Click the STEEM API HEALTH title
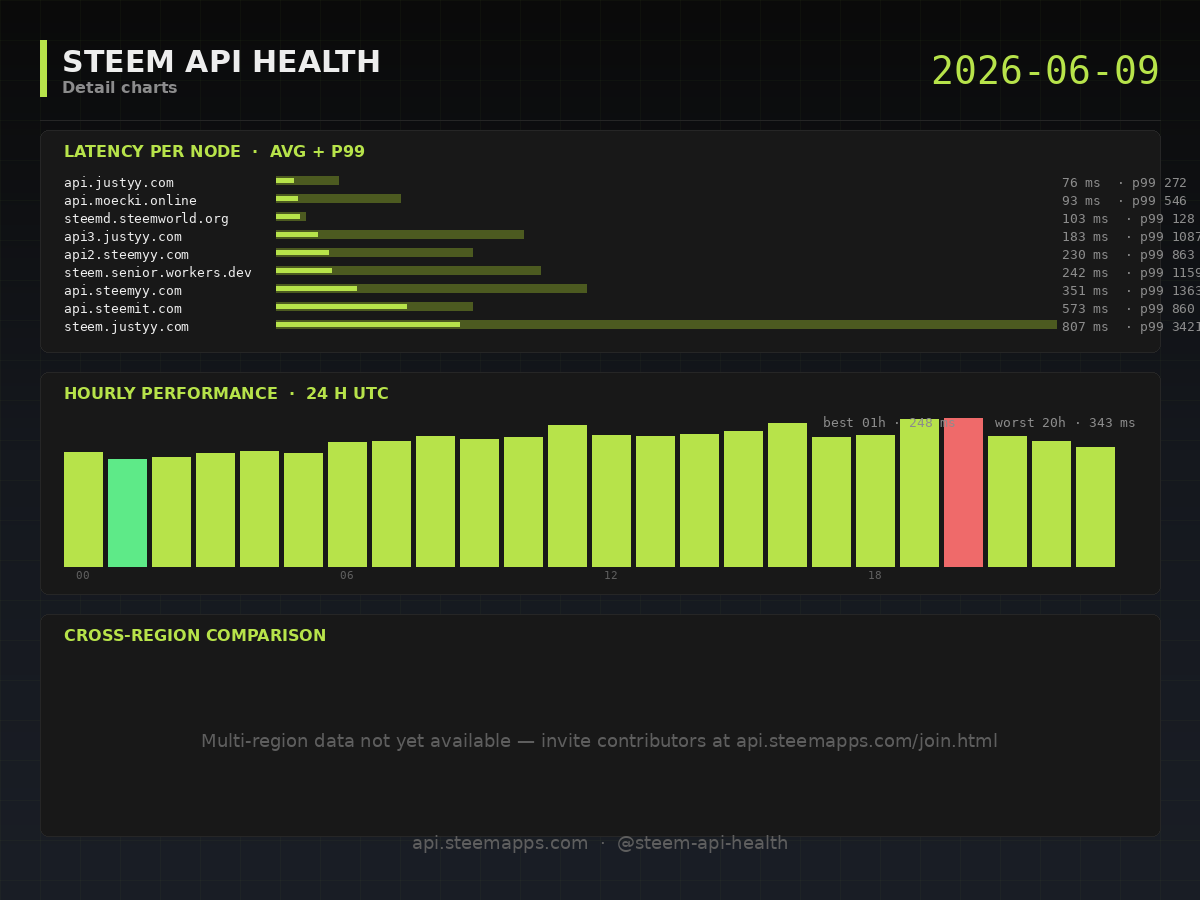The height and width of the screenshot is (900, 1200). coord(221,62)
